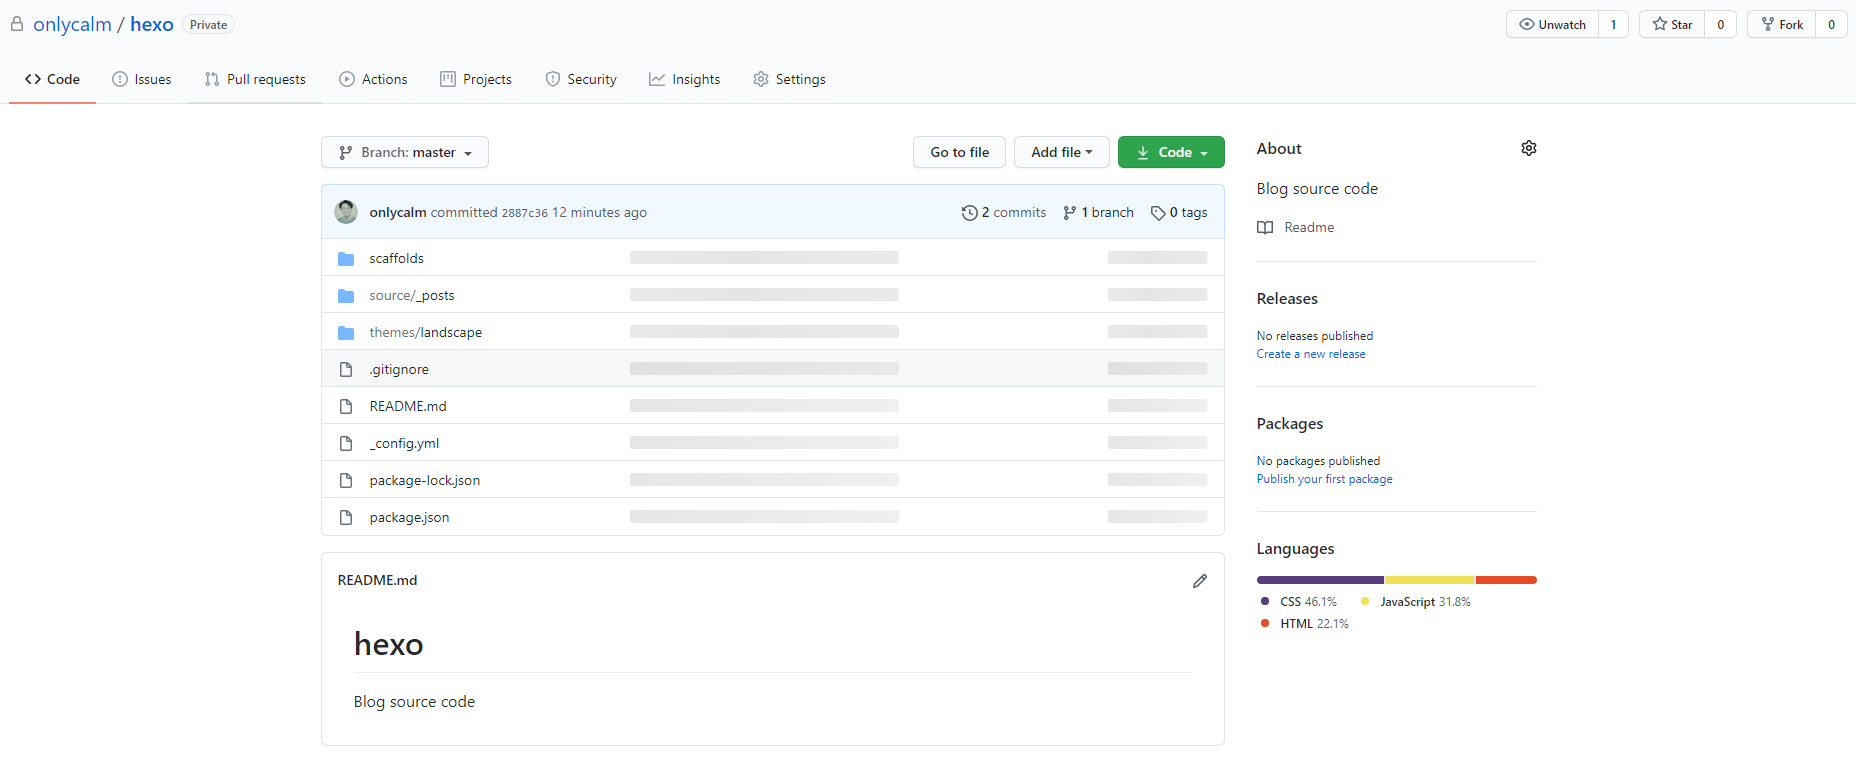1856x762 pixels.
Task: Click the source/_posts folder icon
Action: click(x=346, y=295)
